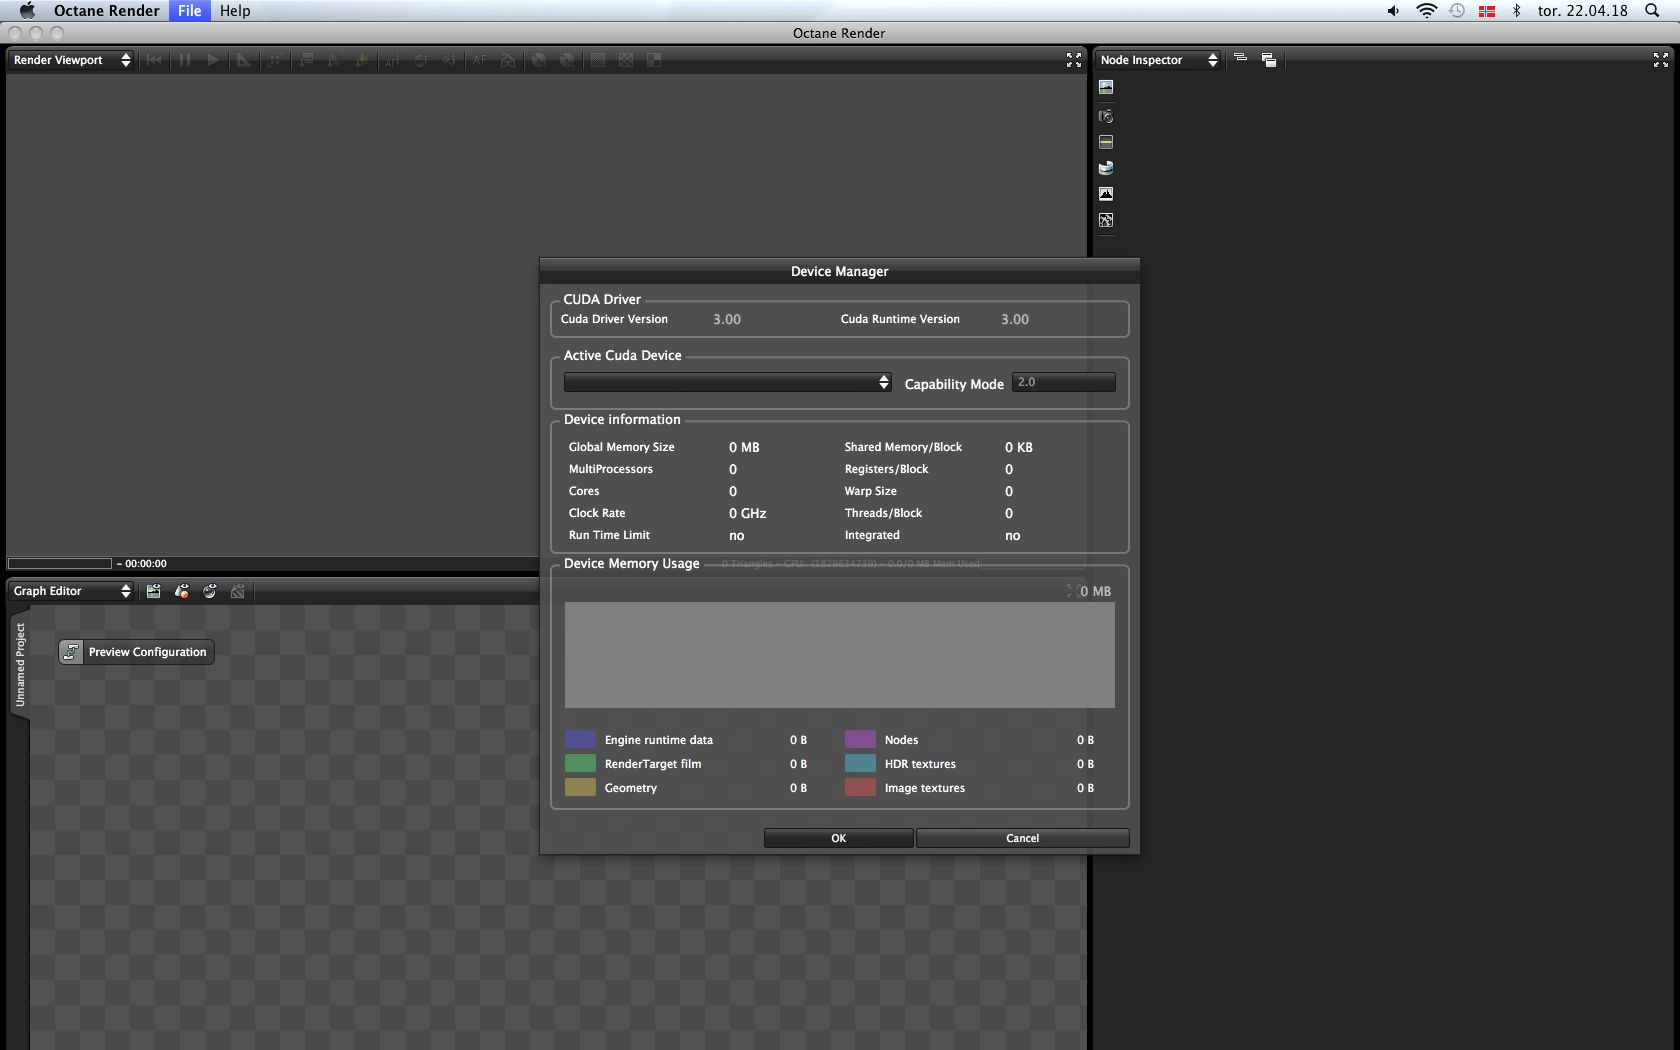Open the Help menu
Screen dimensions: 1680x1050
(235, 11)
